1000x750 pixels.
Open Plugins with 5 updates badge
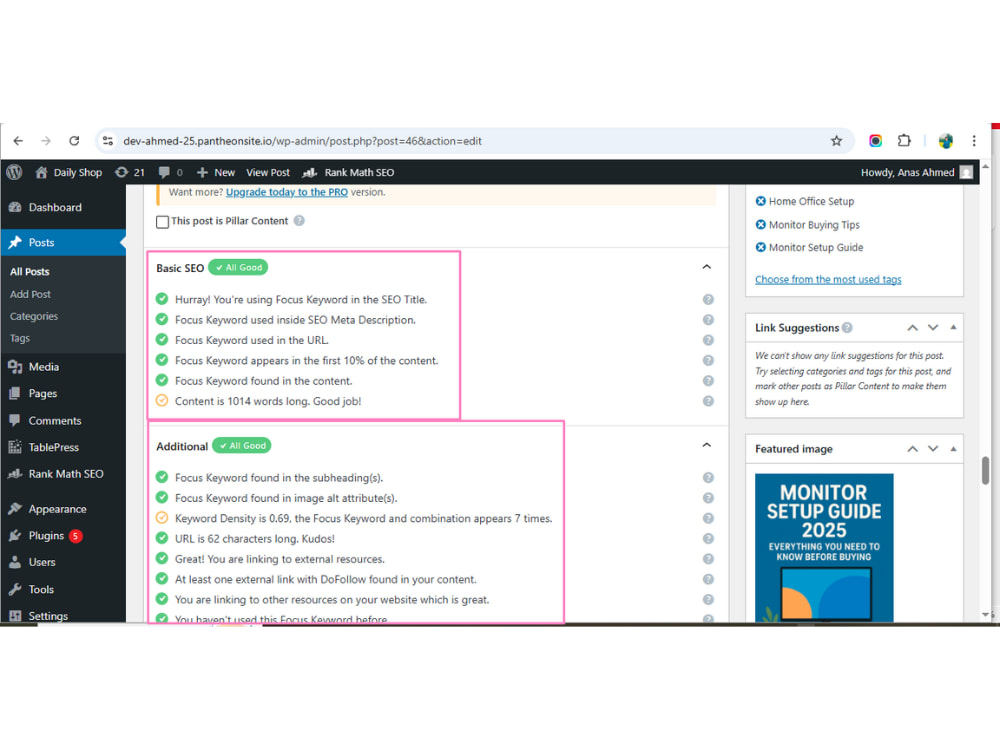click(x=63, y=536)
